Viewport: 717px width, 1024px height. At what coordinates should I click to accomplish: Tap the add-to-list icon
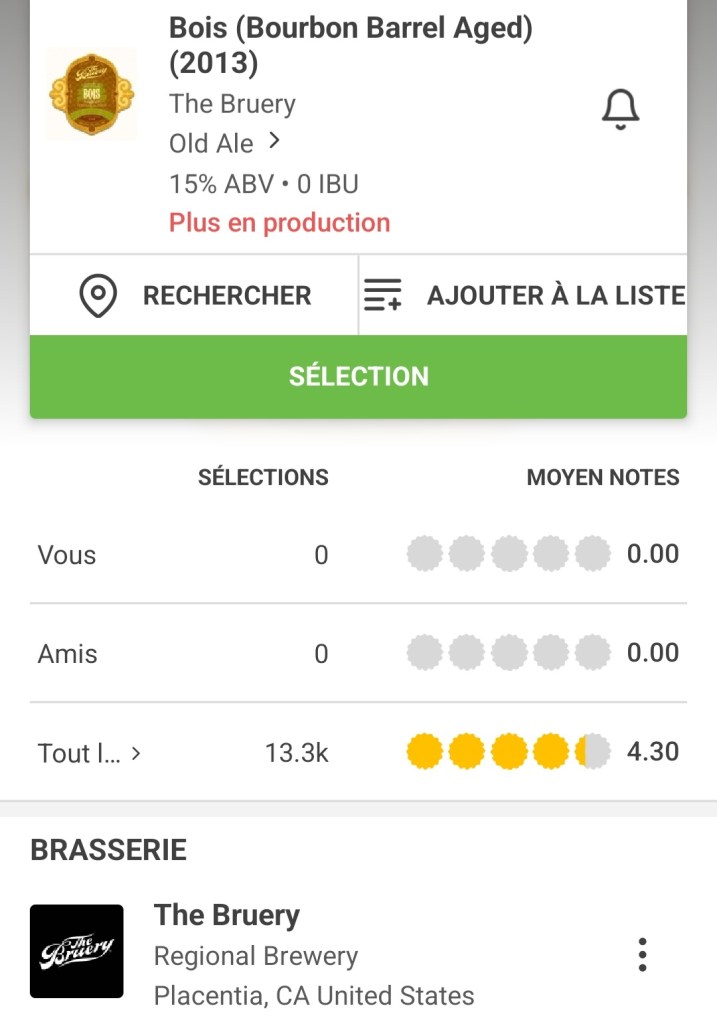tap(382, 296)
